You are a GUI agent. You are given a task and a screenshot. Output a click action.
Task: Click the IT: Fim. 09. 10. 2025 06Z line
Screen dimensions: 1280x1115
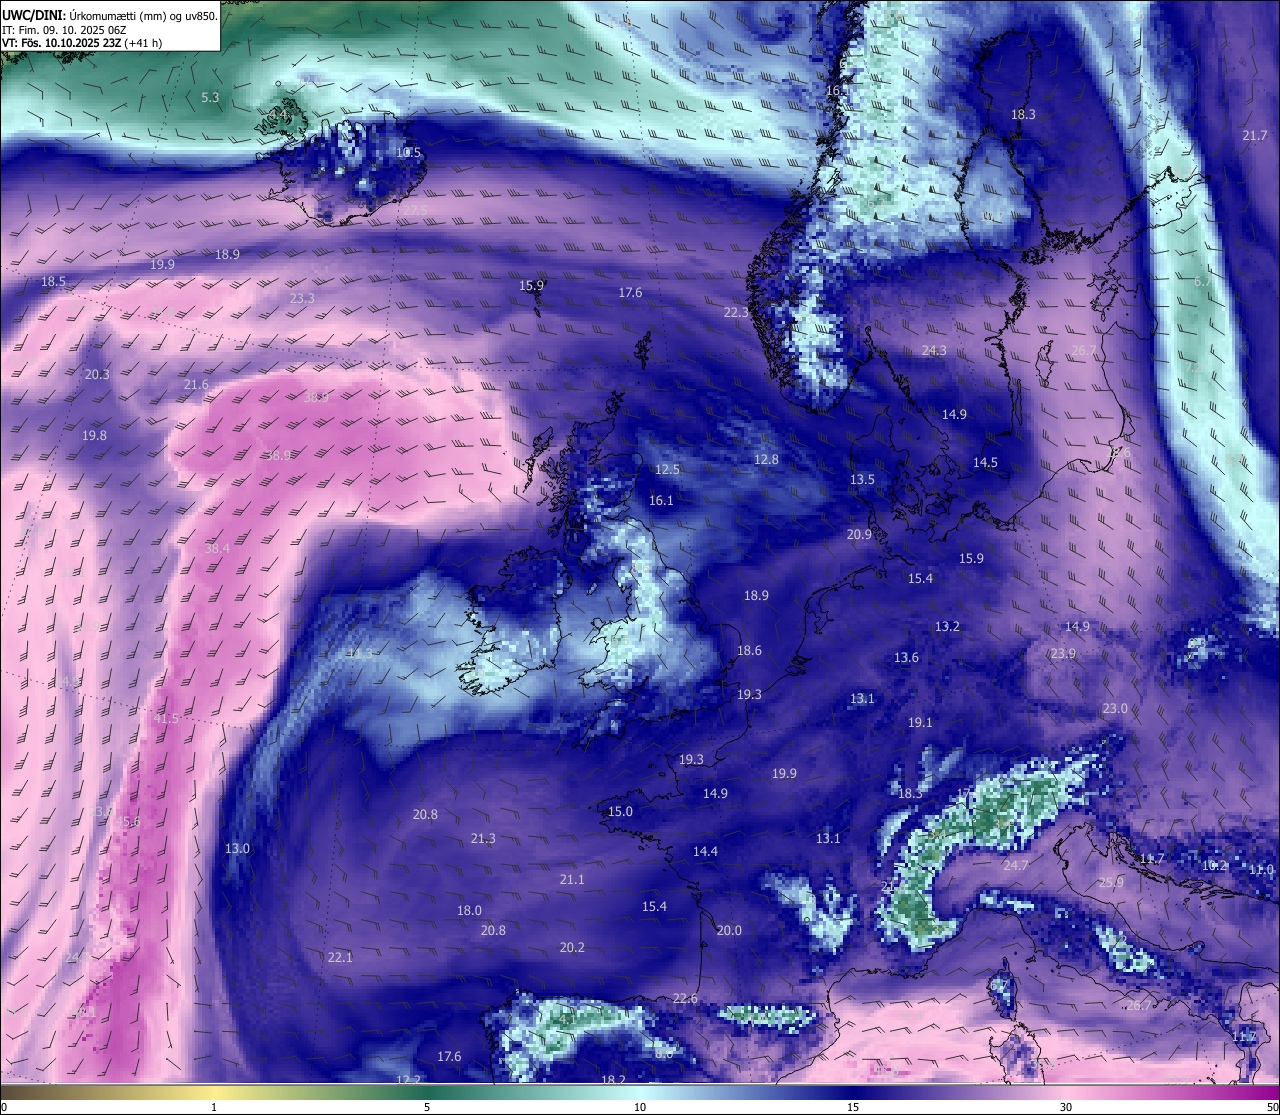(x=64, y=30)
